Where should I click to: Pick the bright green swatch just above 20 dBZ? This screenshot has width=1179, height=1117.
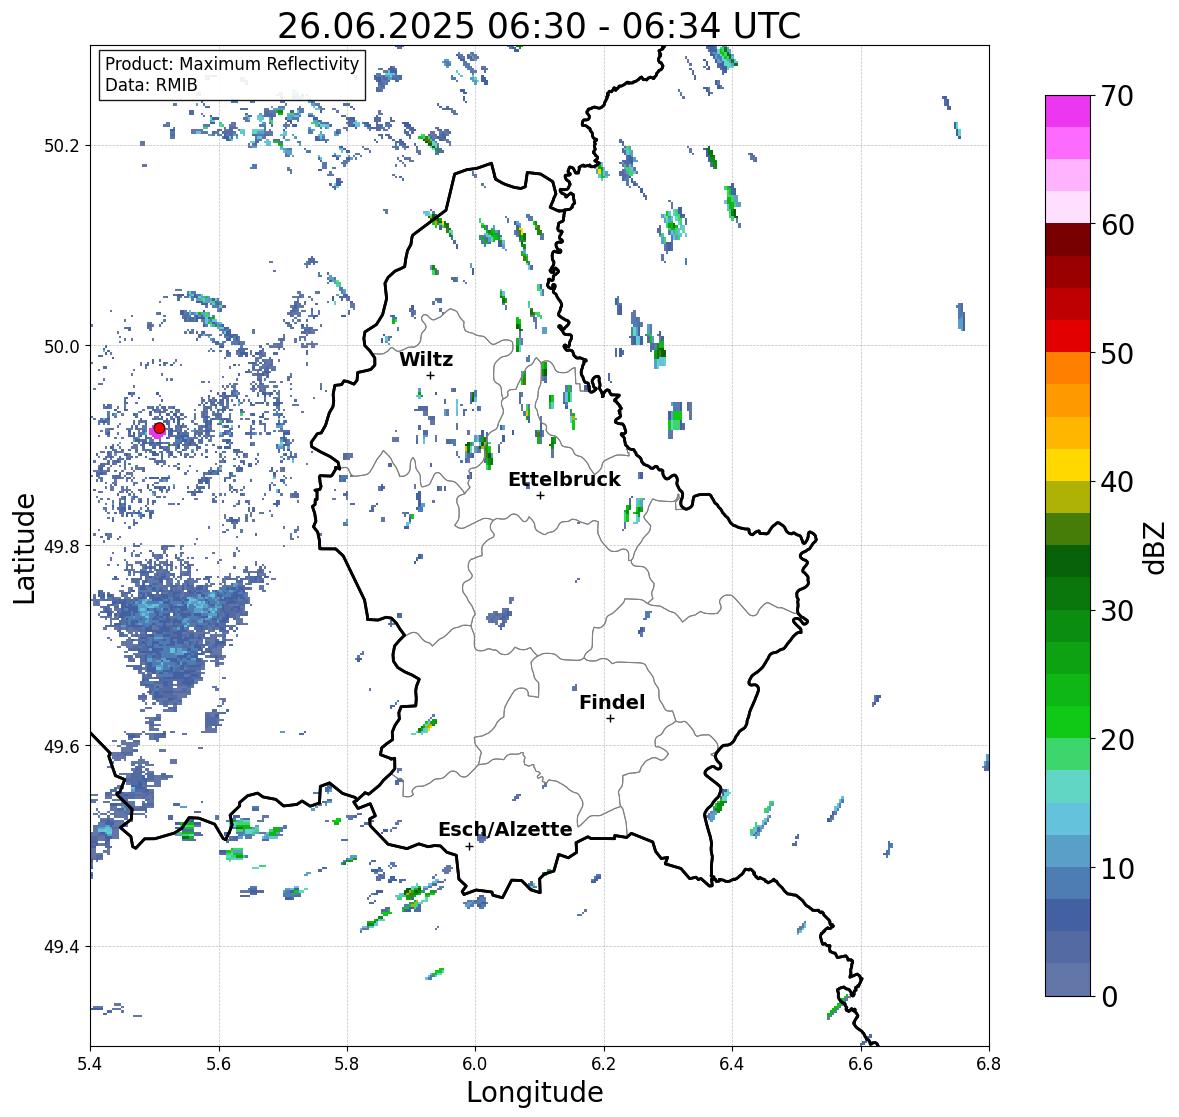click(1068, 722)
